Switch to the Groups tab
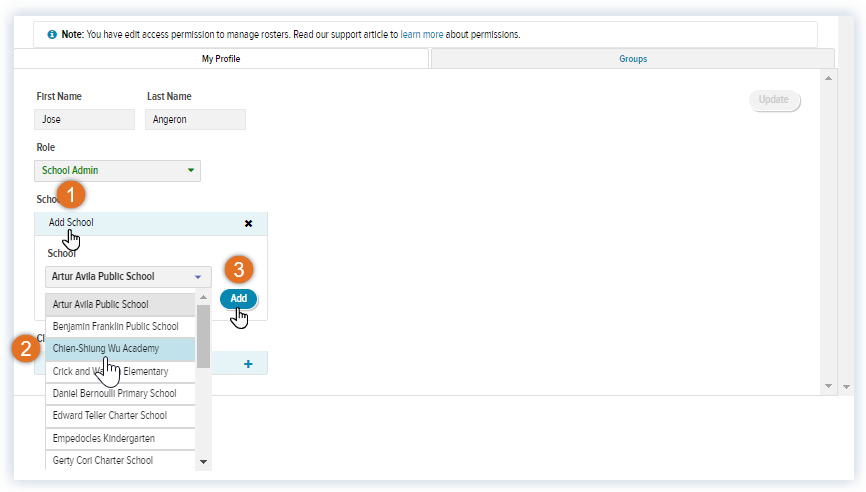The height and width of the screenshot is (492, 866). [x=633, y=59]
